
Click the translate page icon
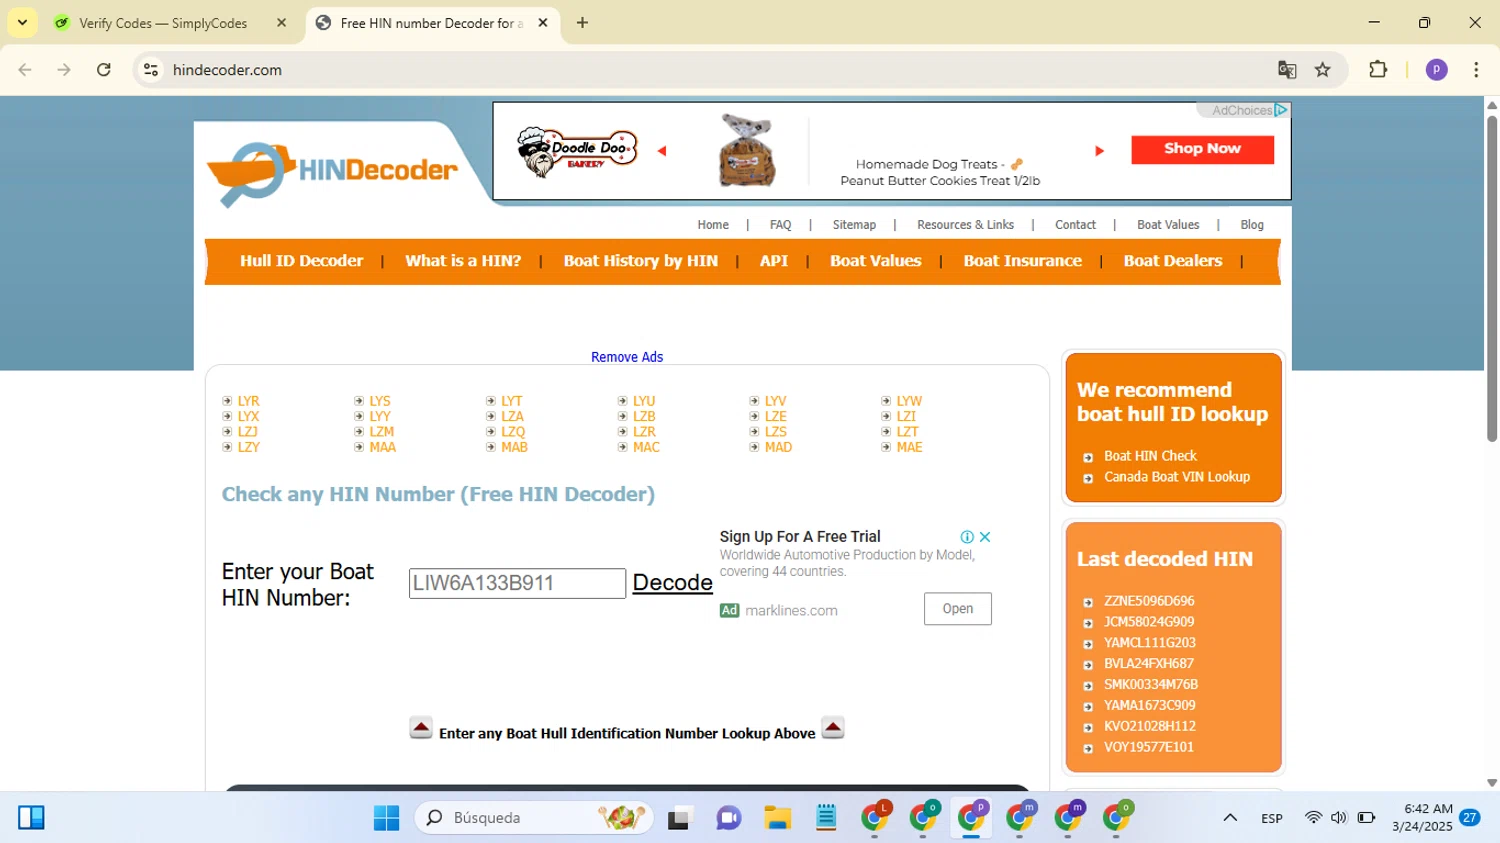pyautogui.click(x=1287, y=70)
